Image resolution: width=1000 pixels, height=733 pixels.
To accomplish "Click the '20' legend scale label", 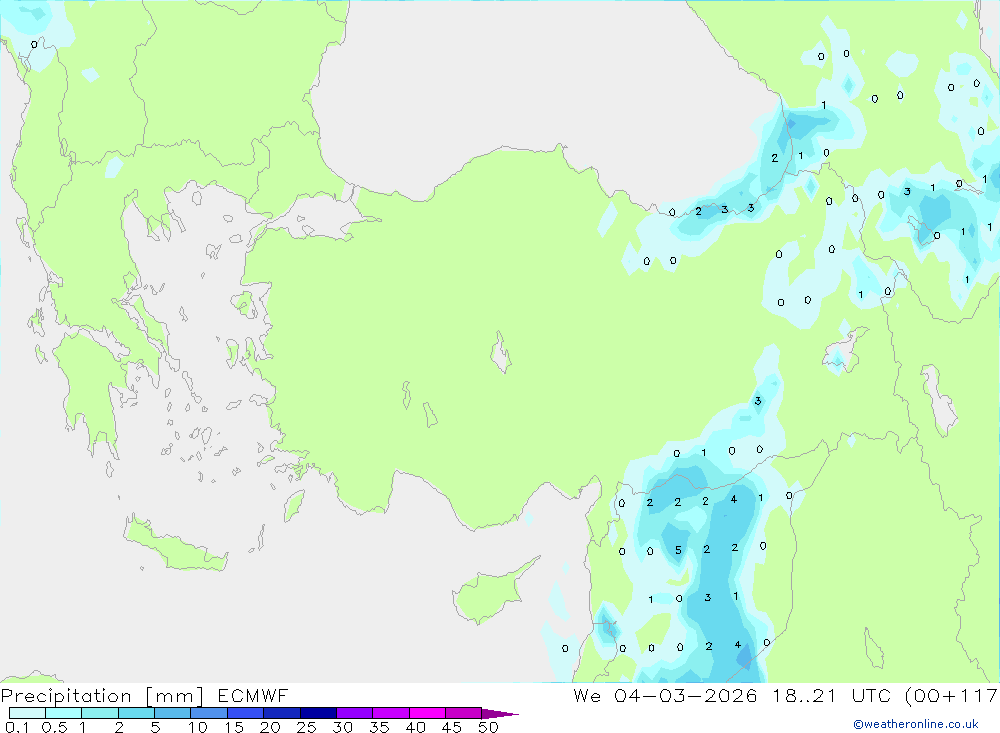I will (x=270, y=727).
